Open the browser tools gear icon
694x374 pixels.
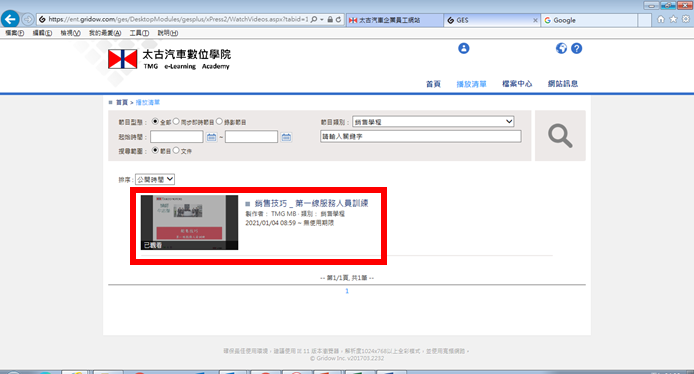[x=686, y=19]
